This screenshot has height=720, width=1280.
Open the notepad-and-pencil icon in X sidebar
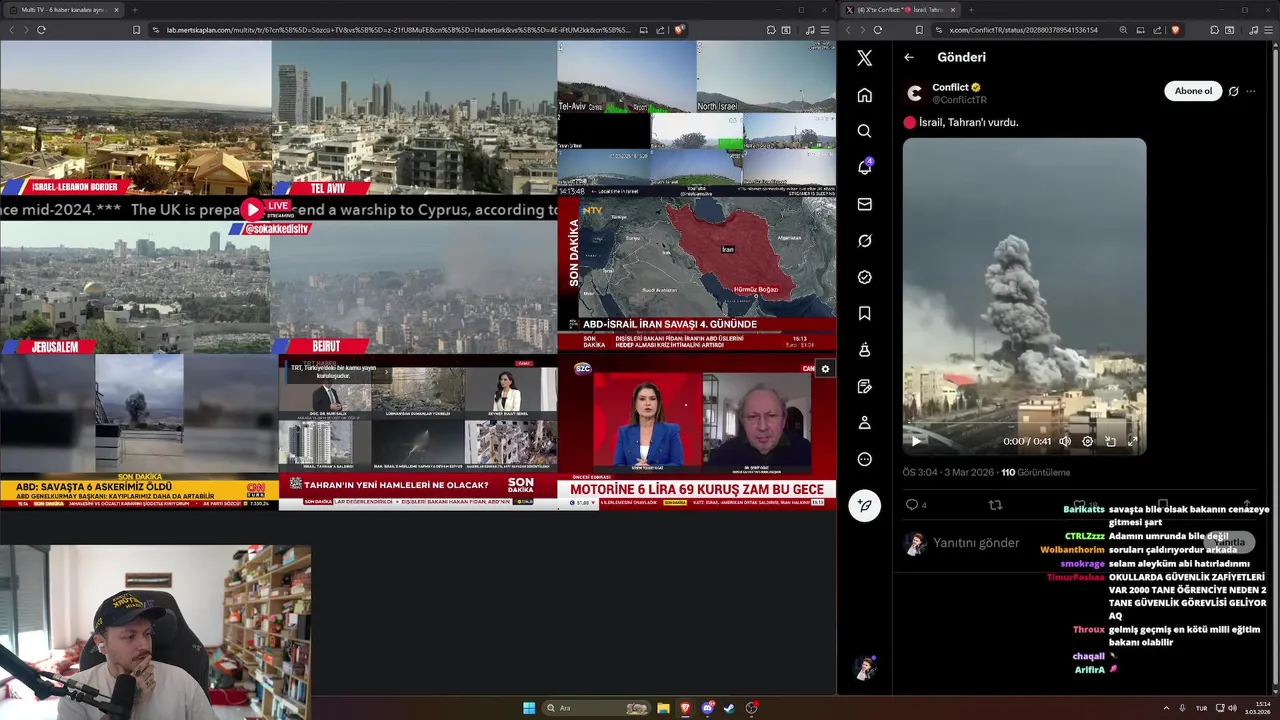coord(865,386)
